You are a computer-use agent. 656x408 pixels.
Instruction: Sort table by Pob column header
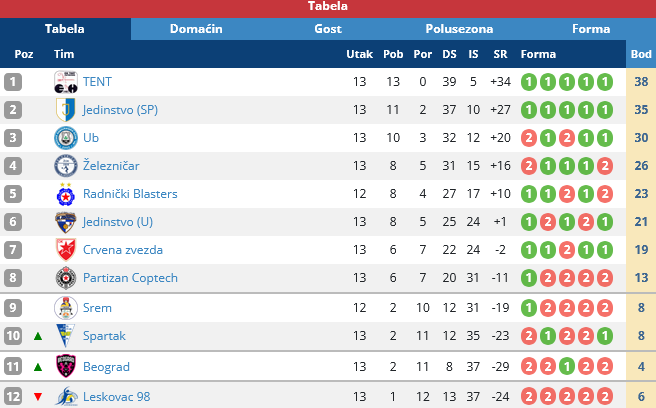tap(393, 54)
